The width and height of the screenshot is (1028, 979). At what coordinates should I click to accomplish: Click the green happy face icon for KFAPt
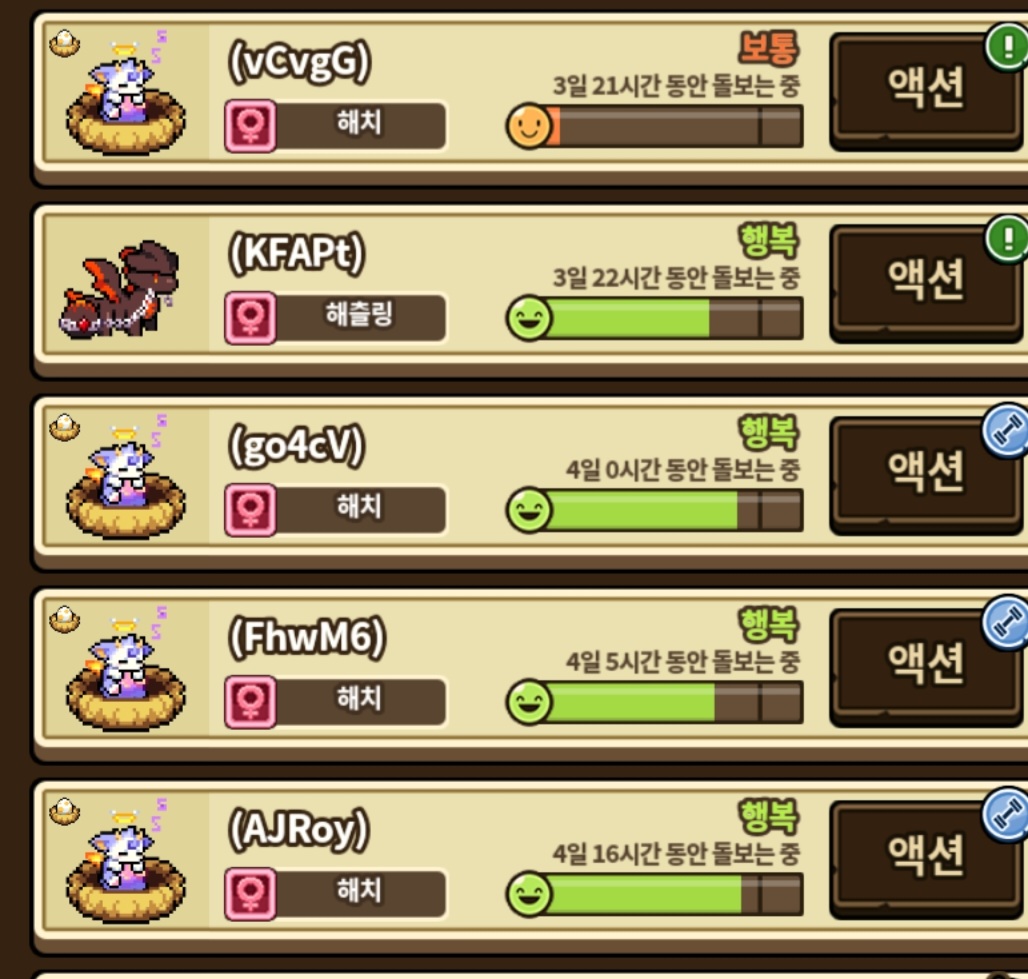coord(529,318)
